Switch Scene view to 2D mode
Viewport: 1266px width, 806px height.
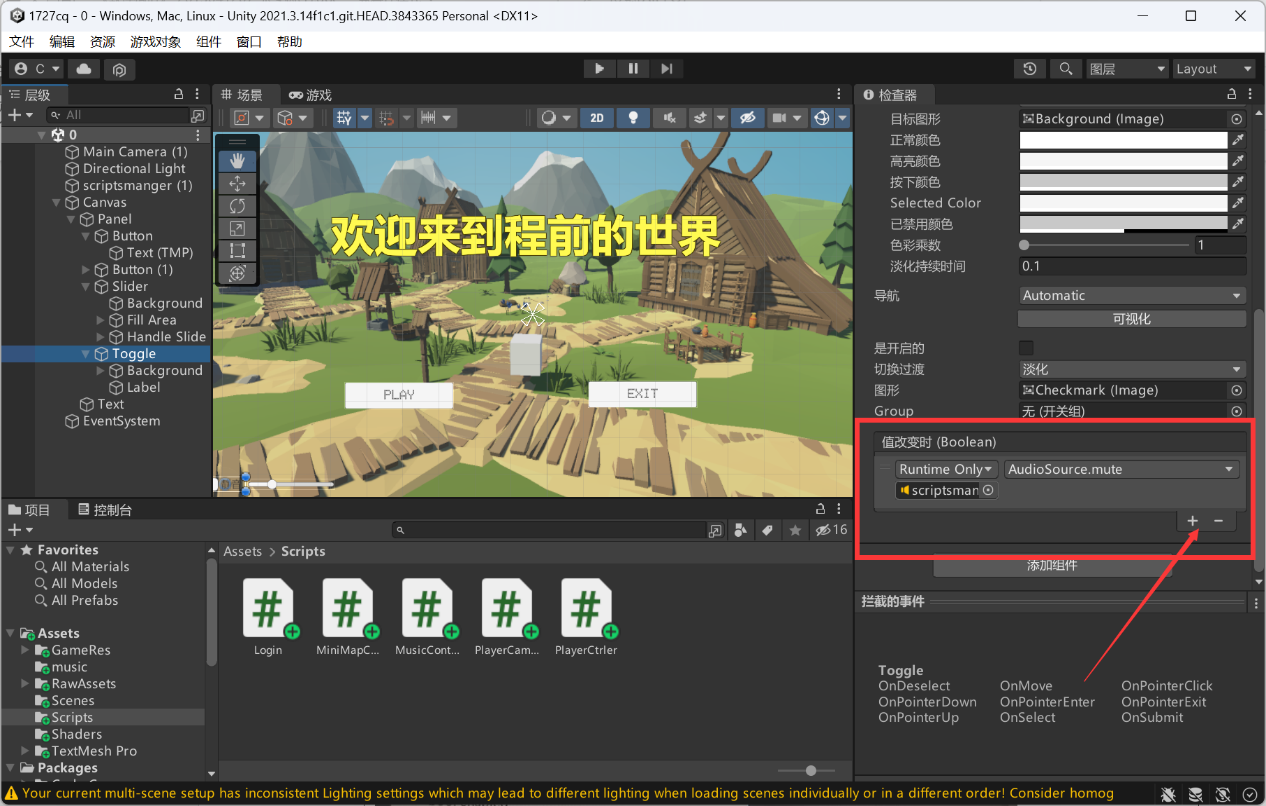click(x=597, y=117)
